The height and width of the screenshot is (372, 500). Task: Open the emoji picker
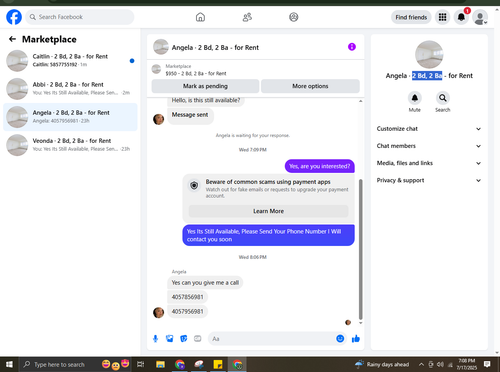tap(340, 339)
